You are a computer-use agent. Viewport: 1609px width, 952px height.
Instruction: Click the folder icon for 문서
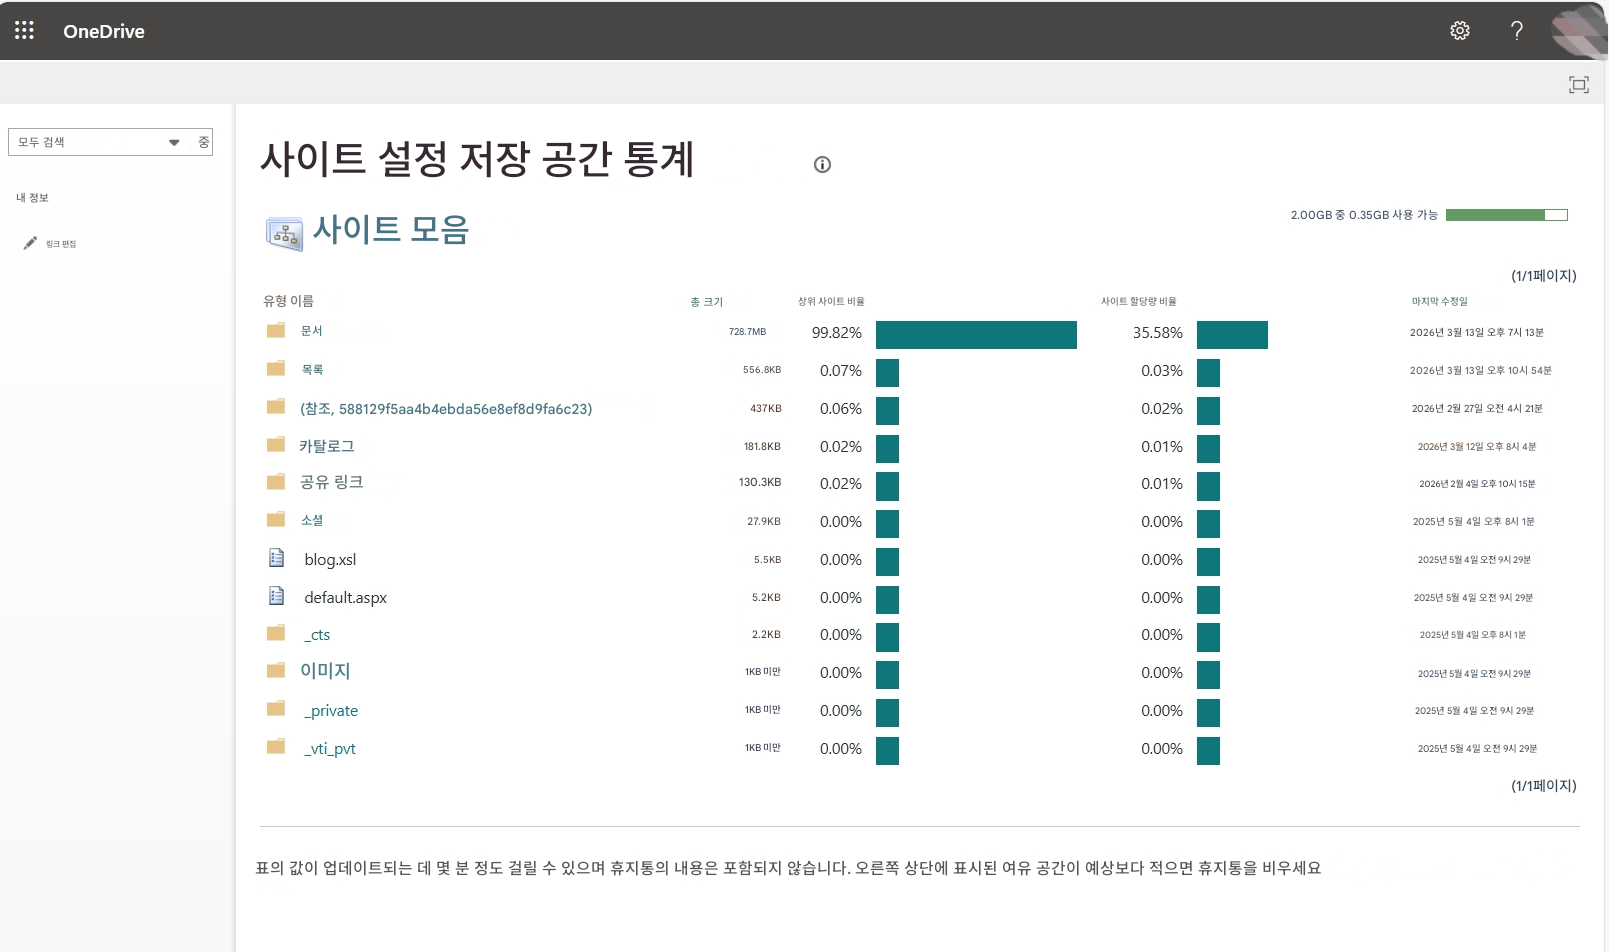point(276,330)
